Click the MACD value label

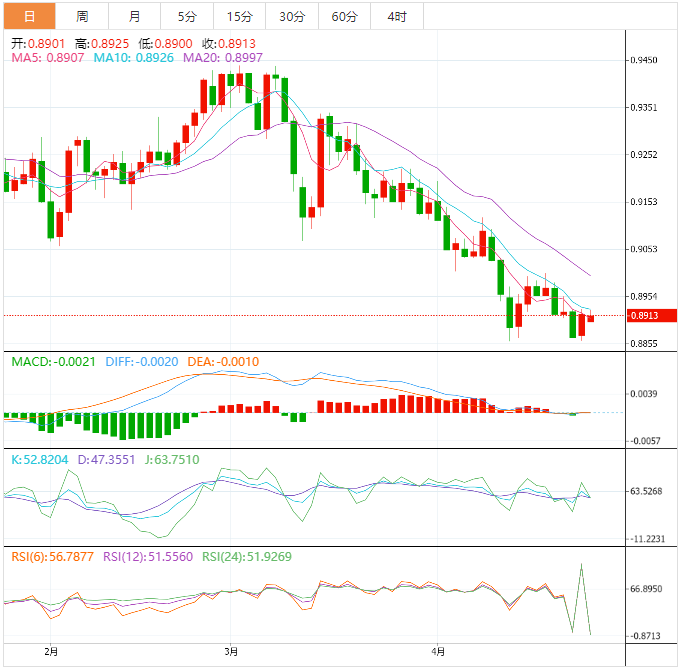pos(53,362)
